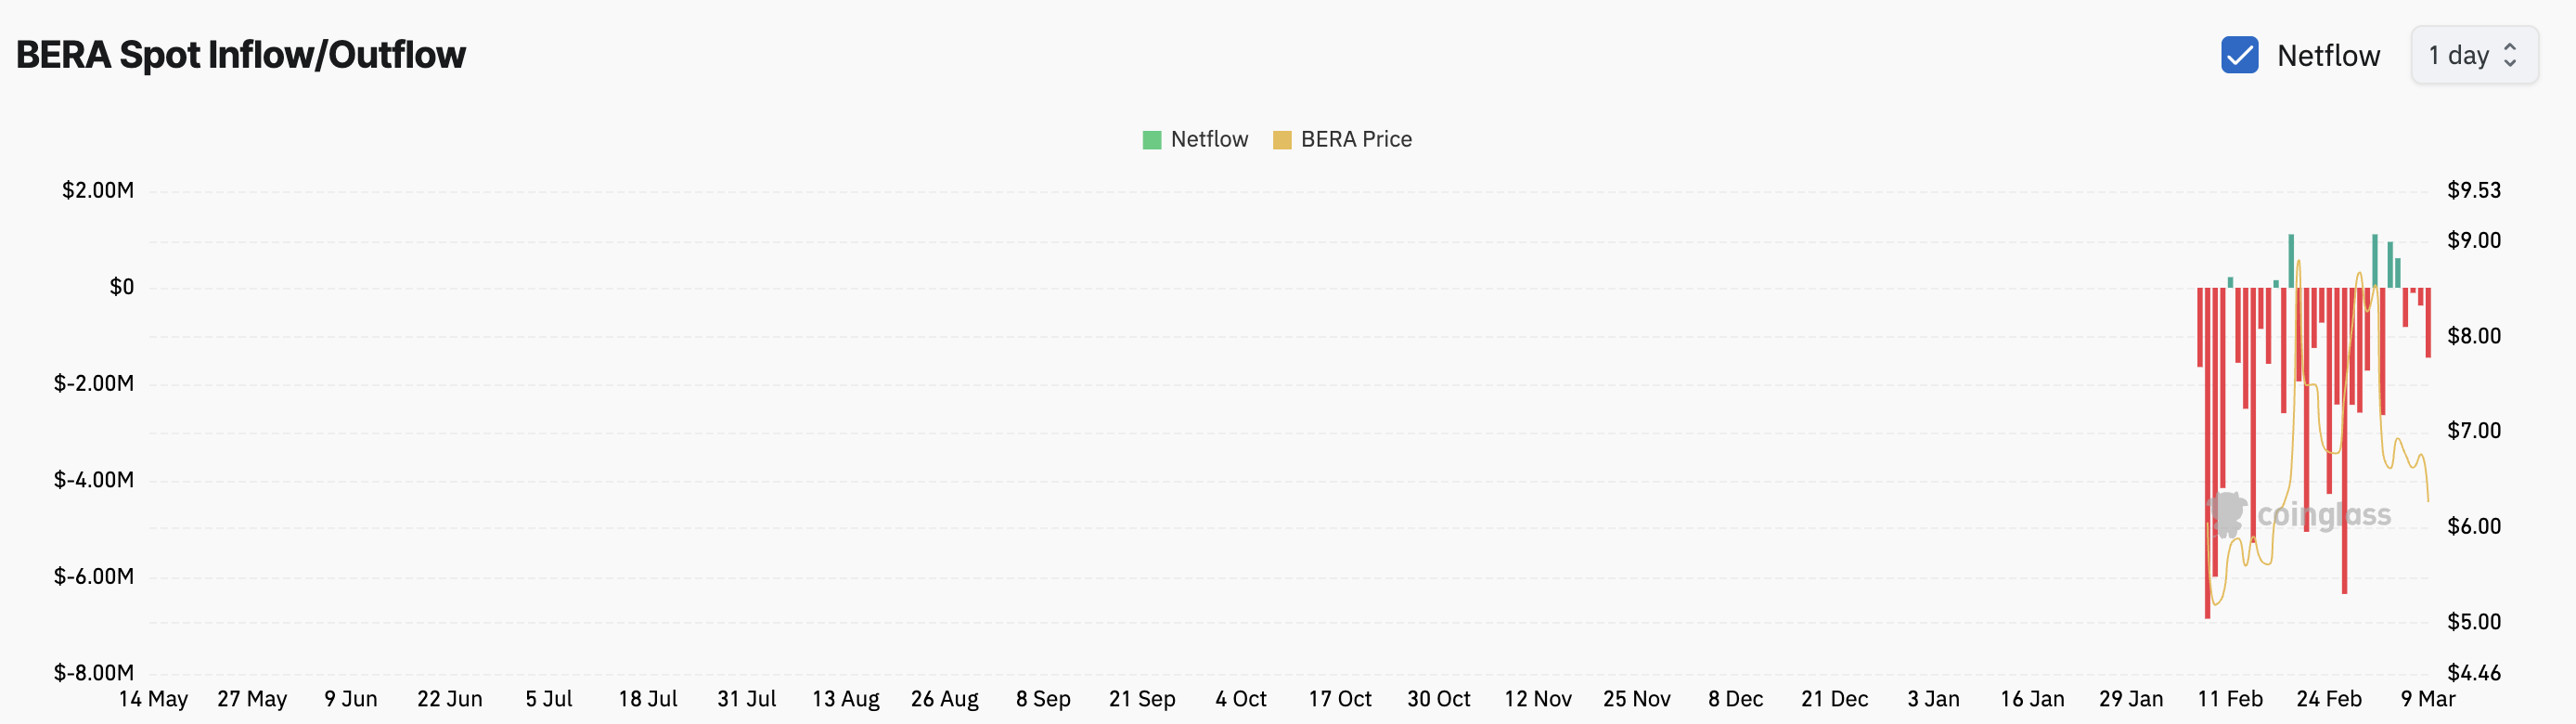Uncheck the blue Netflow checkbox
The image size is (2576, 724).
[2239, 55]
